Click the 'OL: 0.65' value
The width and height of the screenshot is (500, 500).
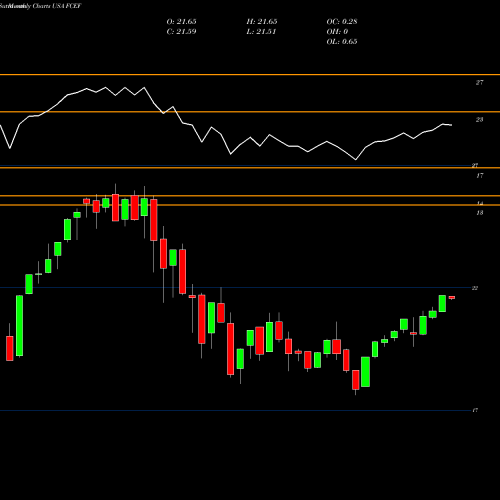point(342,42)
